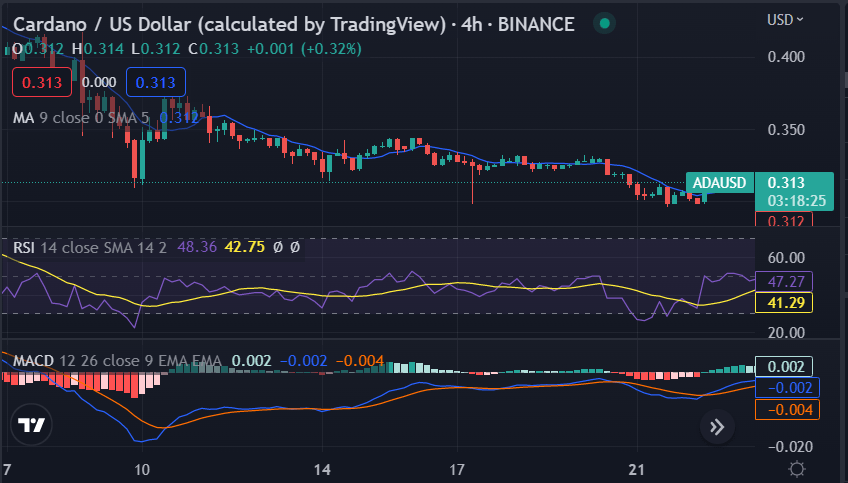Image resolution: width=848 pixels, height=483 pixels.
Task: Click the 0.400 price axis label
Action: pos(786,57)
